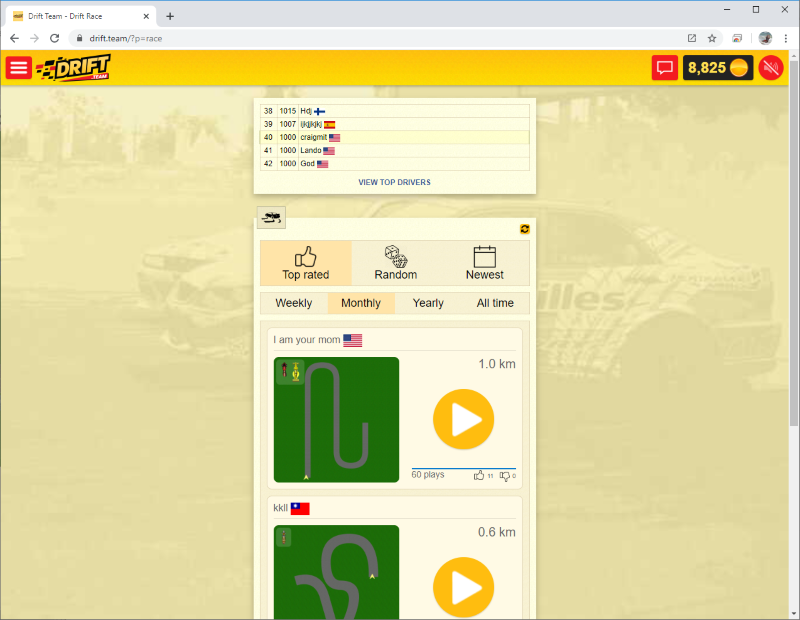Screen dimensions: 800x620
Task: Toggle the muted sound button
Action: tap(770, 68)
